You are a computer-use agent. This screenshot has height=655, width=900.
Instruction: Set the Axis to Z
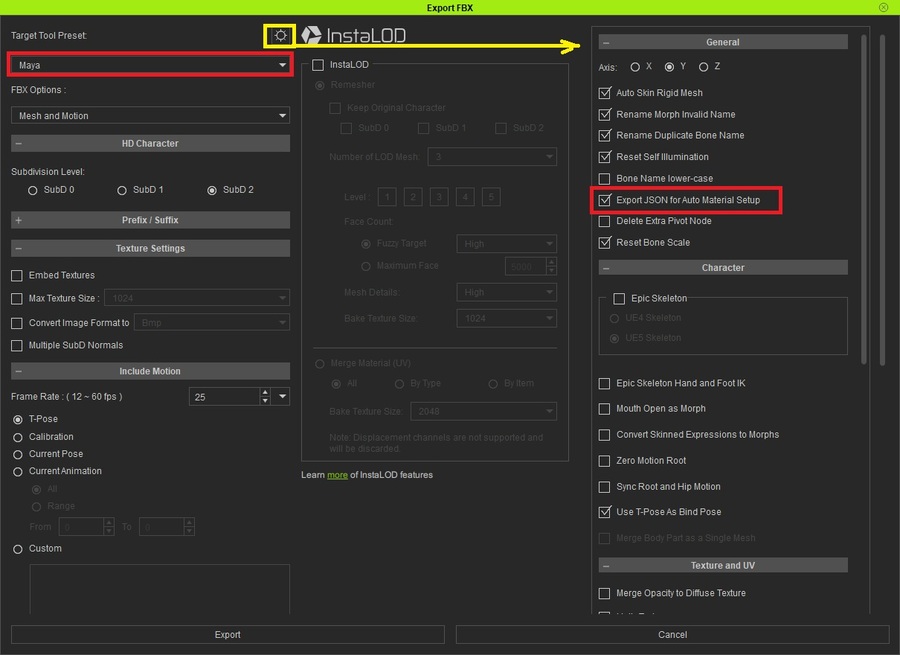click(x=704, y=67)
